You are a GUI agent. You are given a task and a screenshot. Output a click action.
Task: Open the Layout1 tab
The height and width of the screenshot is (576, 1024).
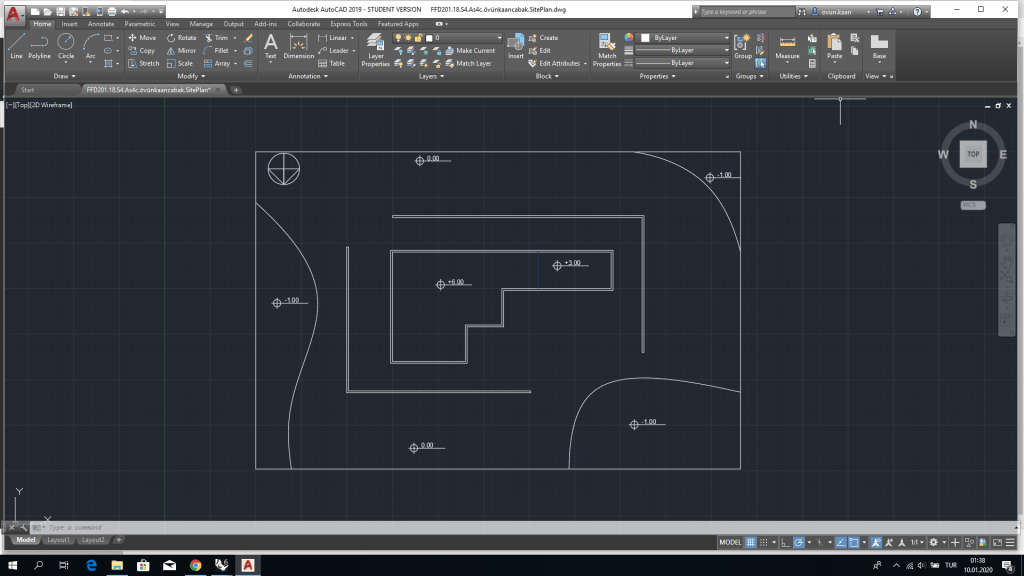[x=58, y=540]
